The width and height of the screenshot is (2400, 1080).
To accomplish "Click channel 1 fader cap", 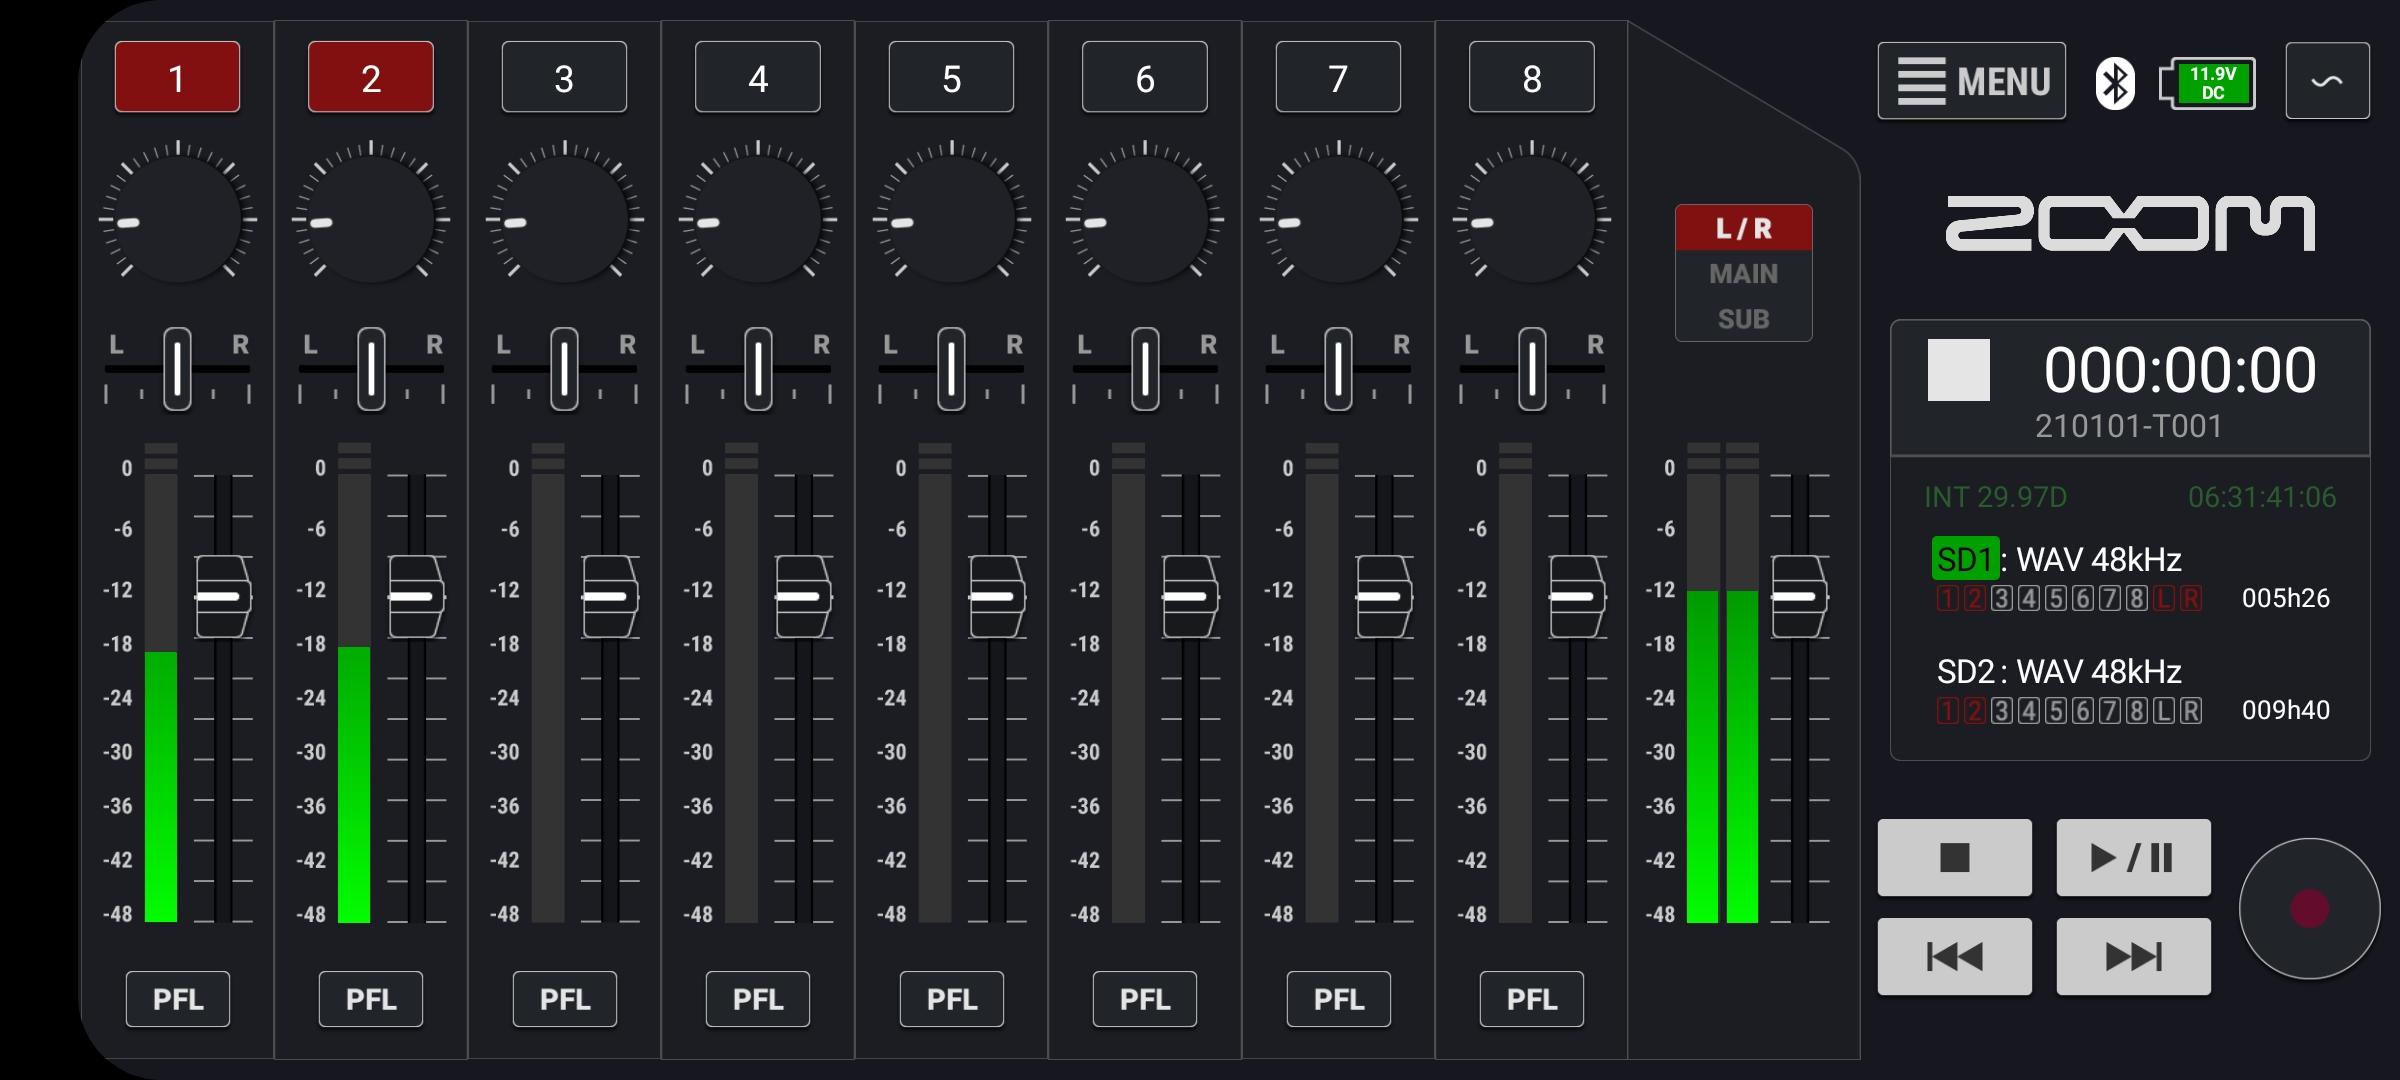I will (x=223, y=597).
